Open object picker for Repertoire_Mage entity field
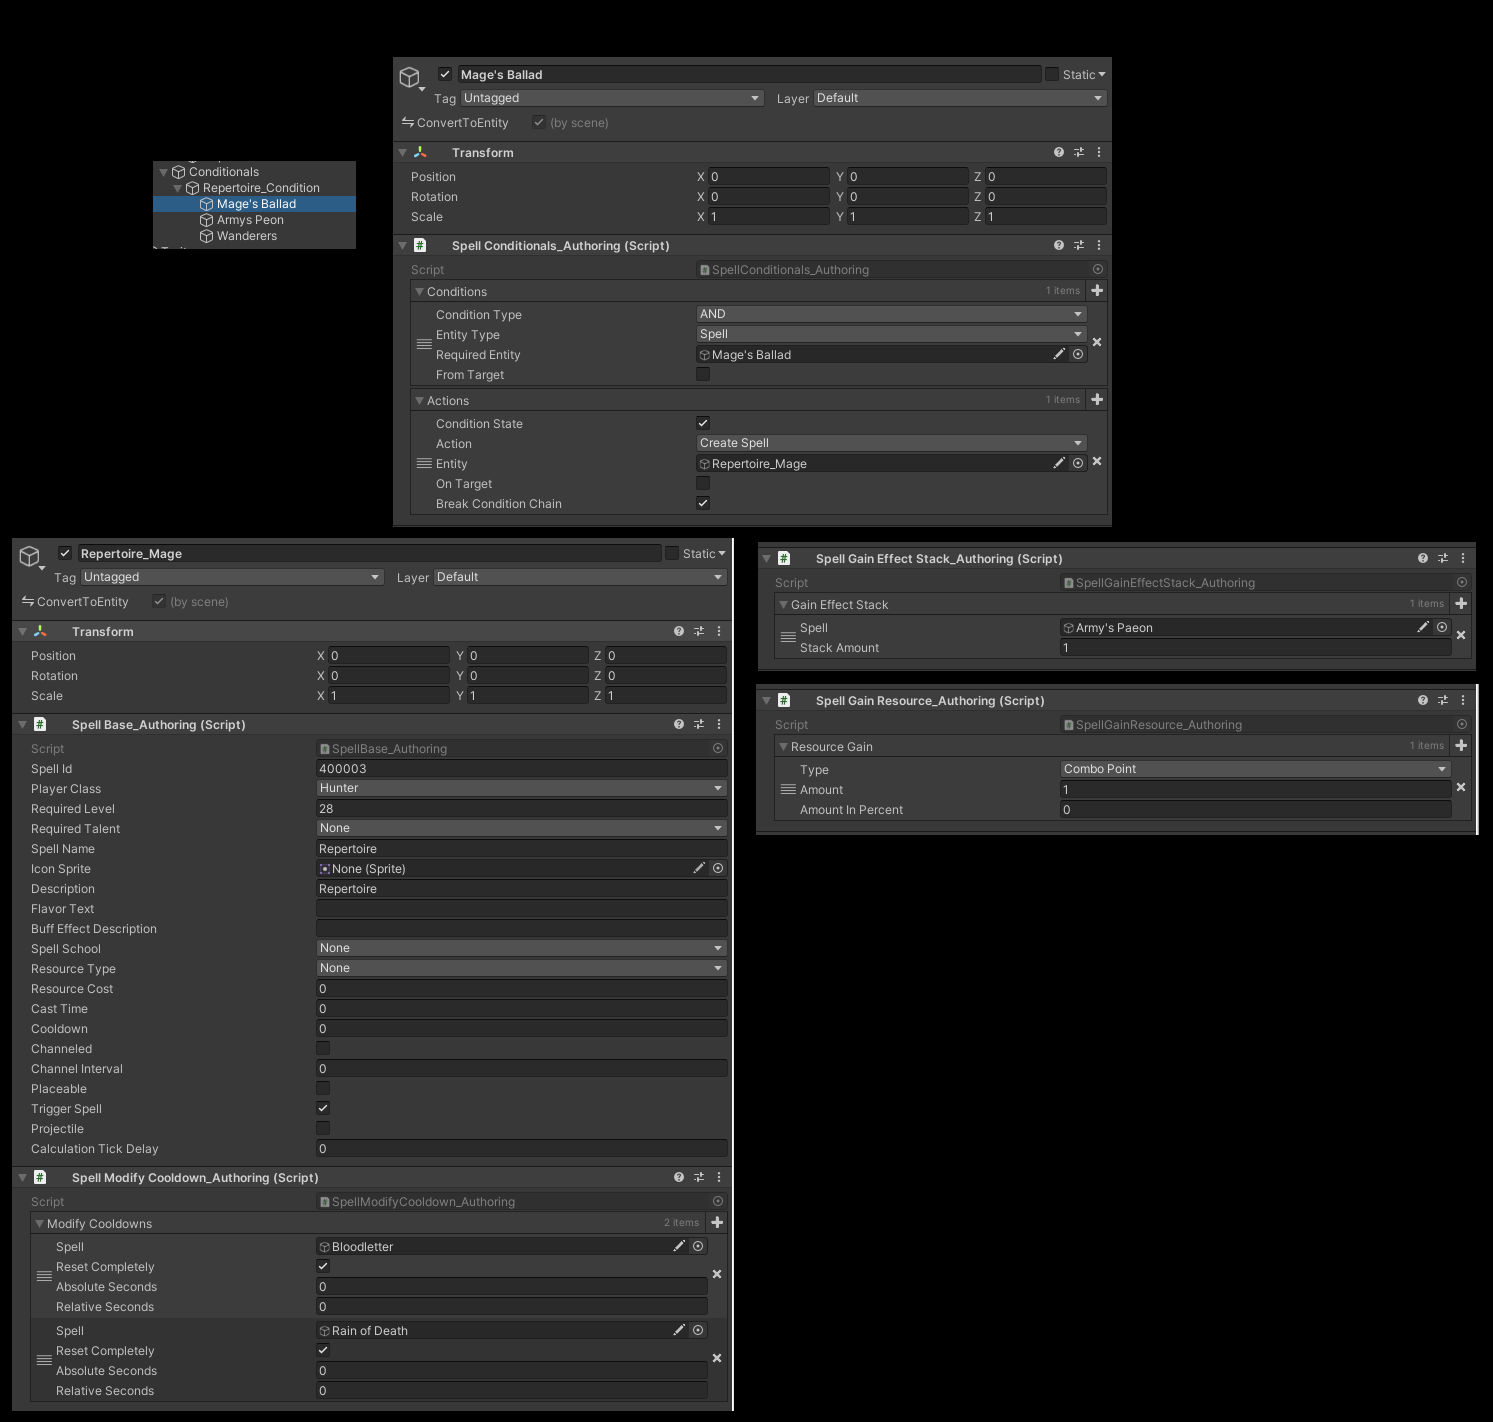Image resolution: width=1493 pixels, height=1422 pixels. [1078, 464]
